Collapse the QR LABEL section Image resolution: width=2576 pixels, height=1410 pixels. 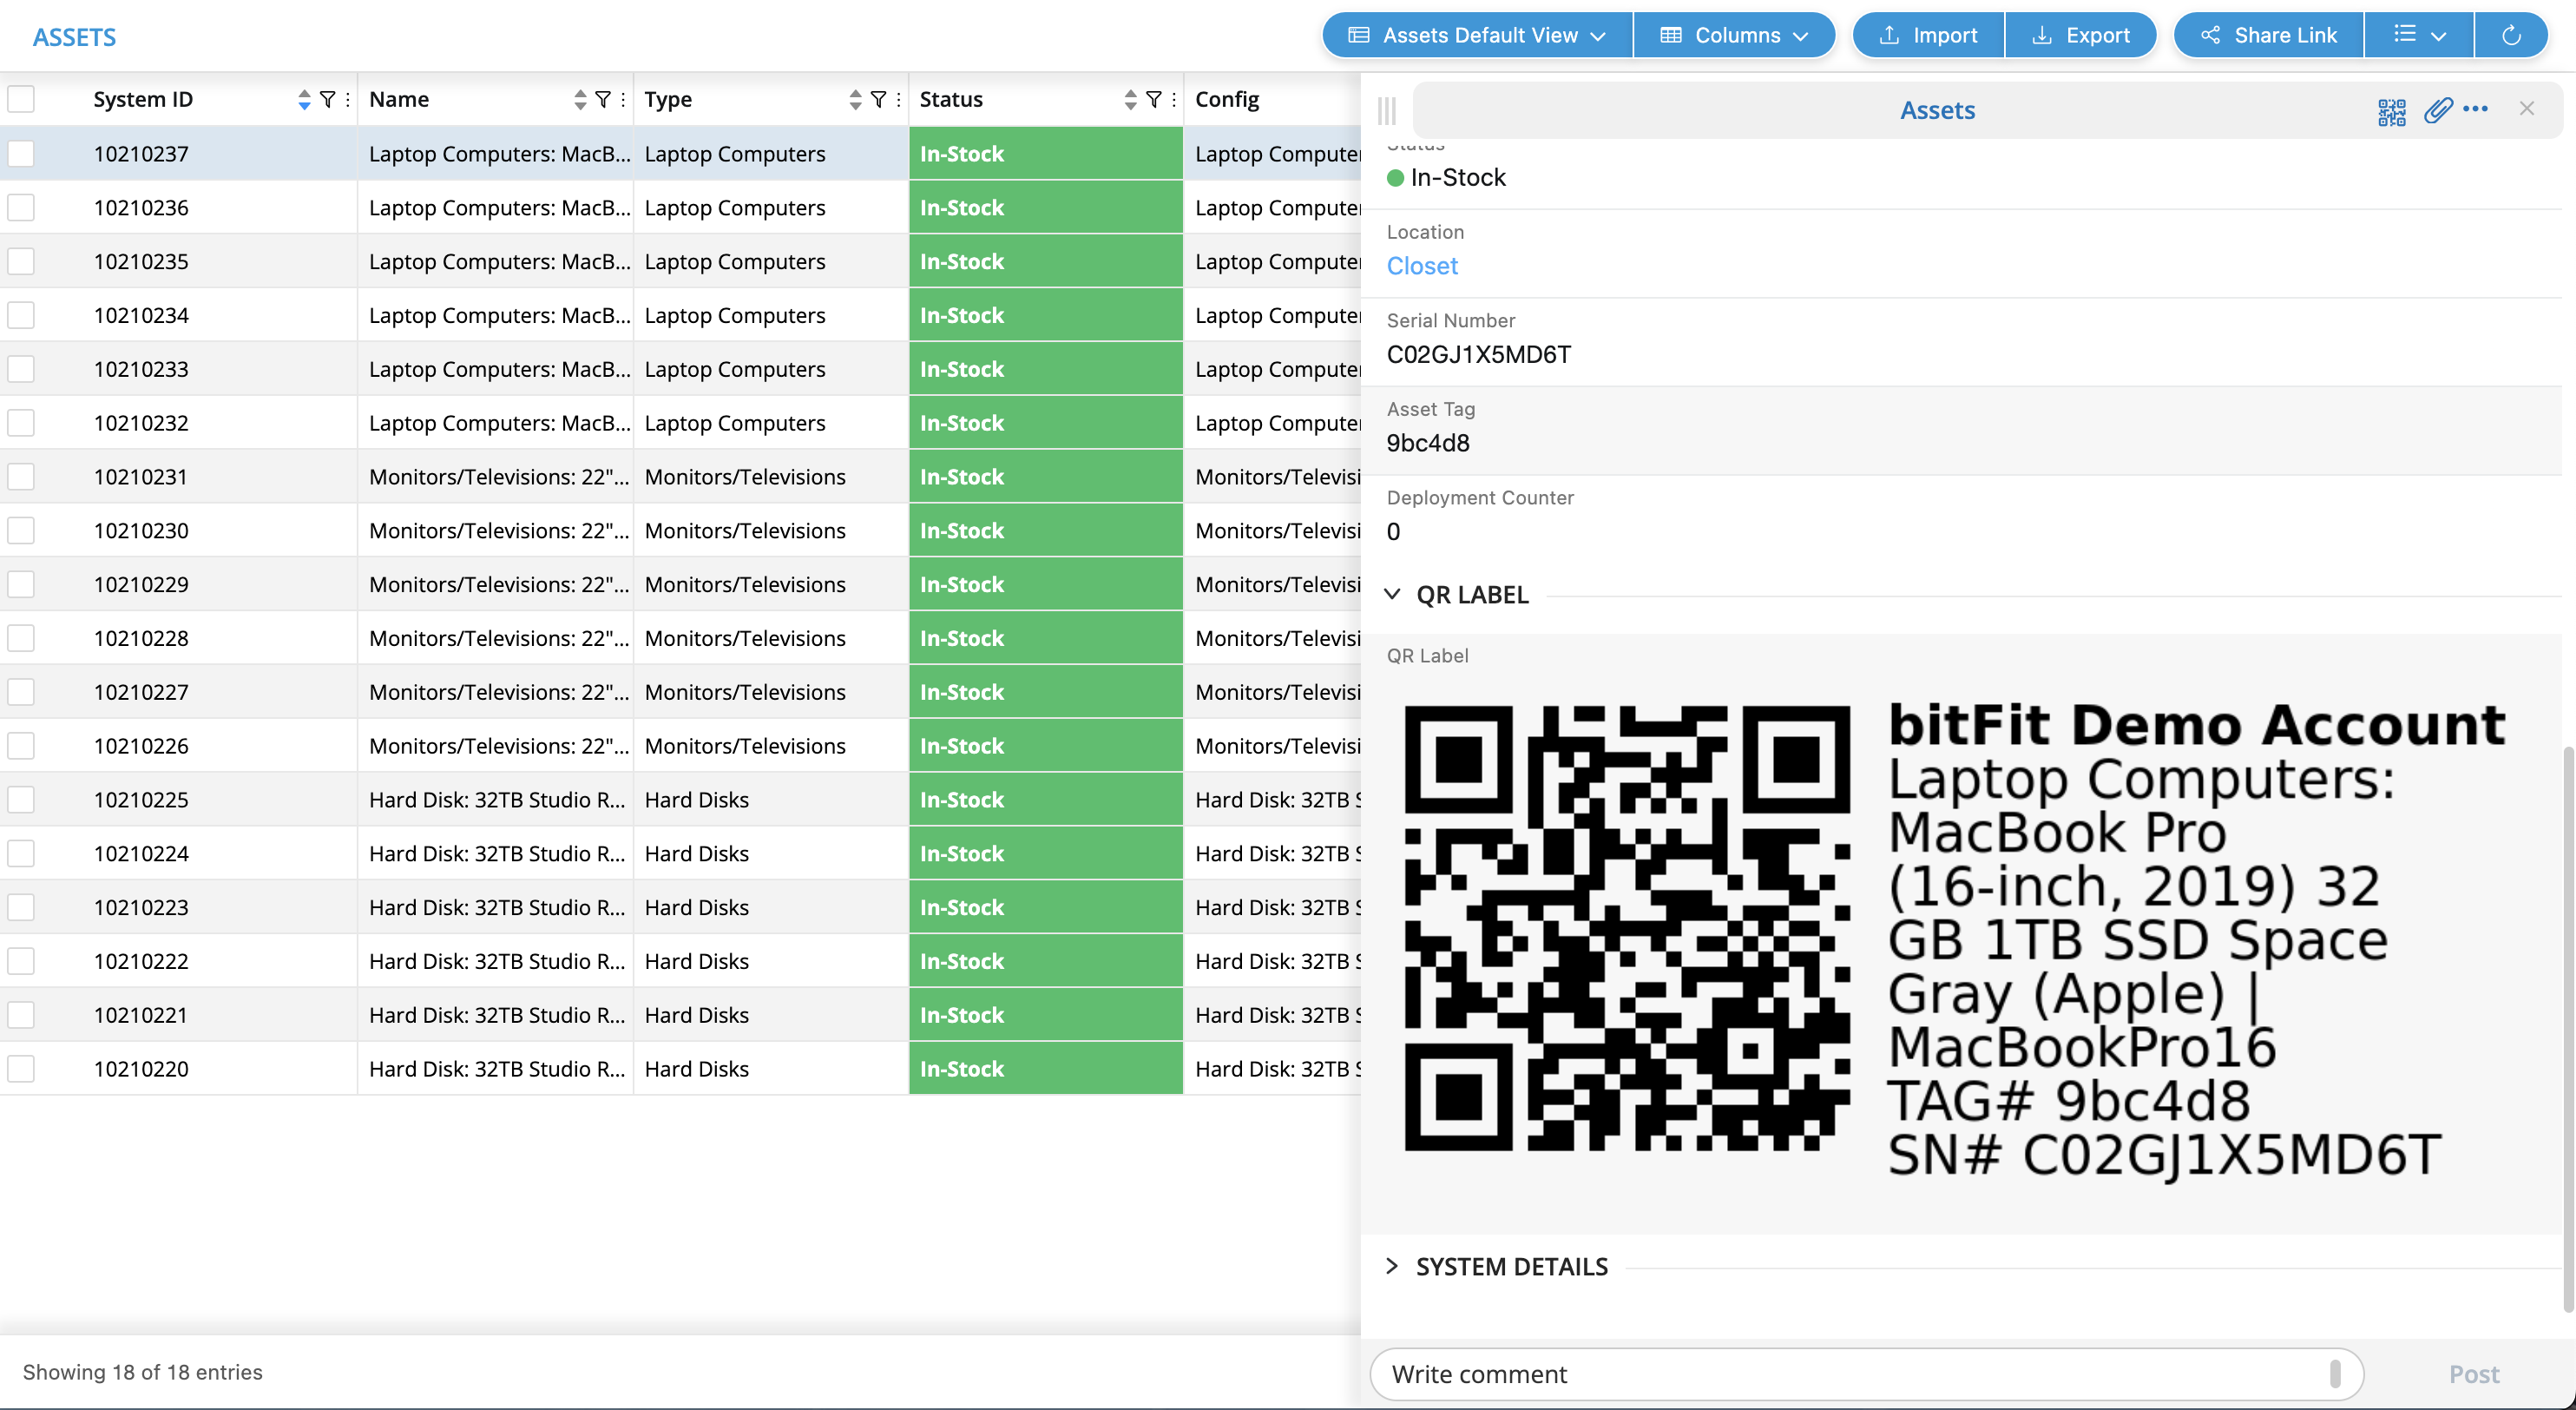tap(1392, 594)
